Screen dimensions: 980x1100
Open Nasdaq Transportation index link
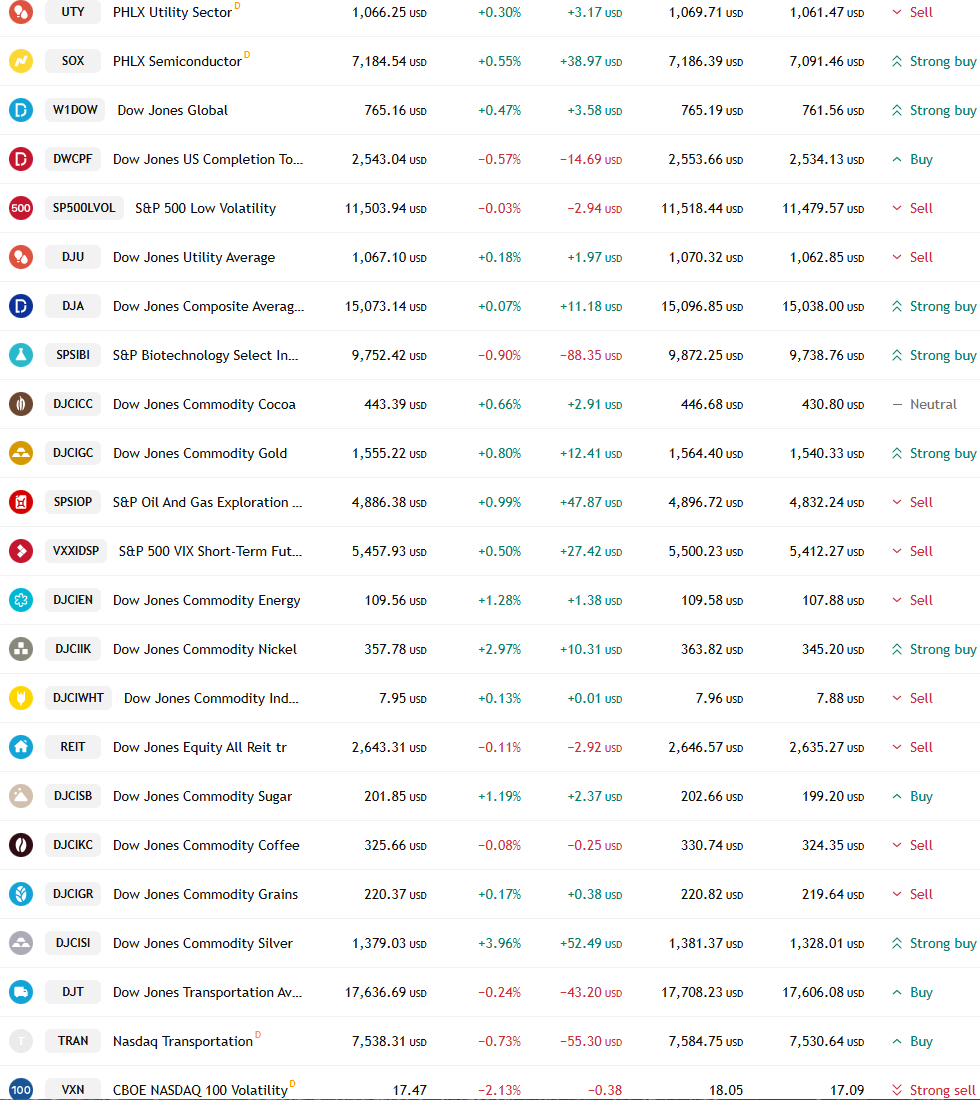[x=183, y=1042]
